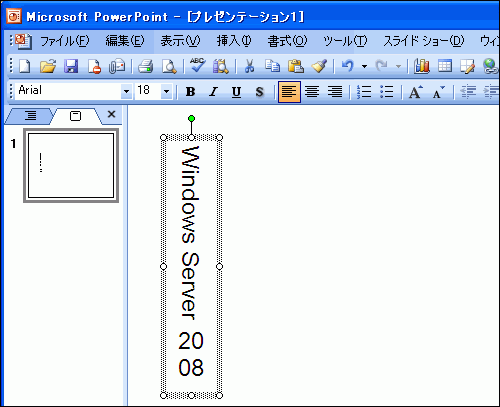Decrease font size with small A

(439, 92)
